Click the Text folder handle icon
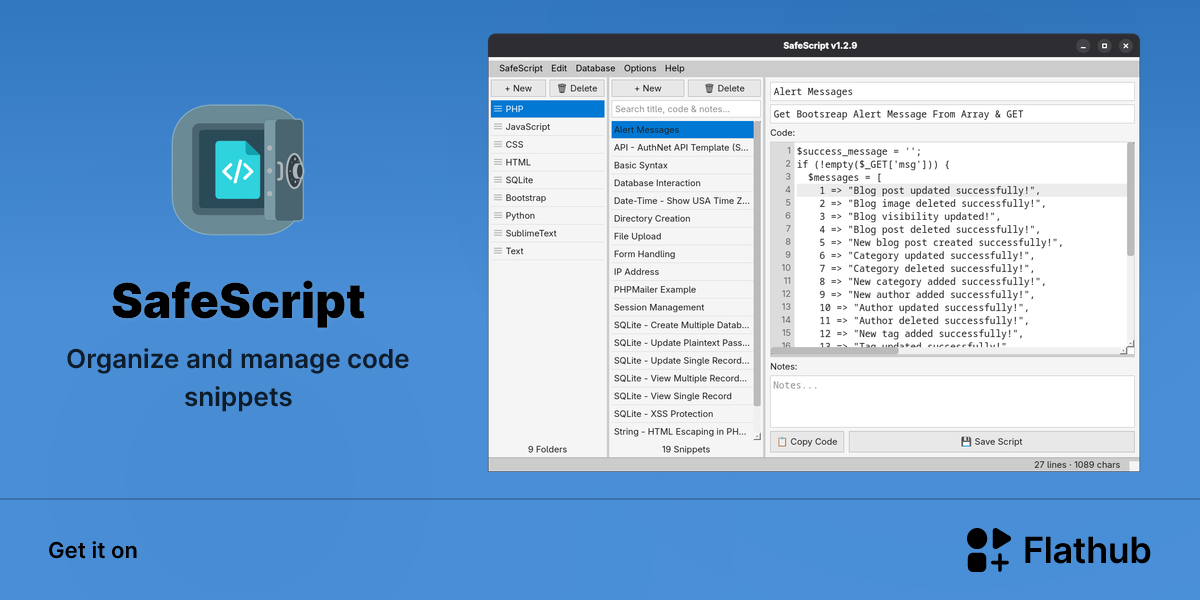Viewport: 1200px width, 600px height. (498, 251)
